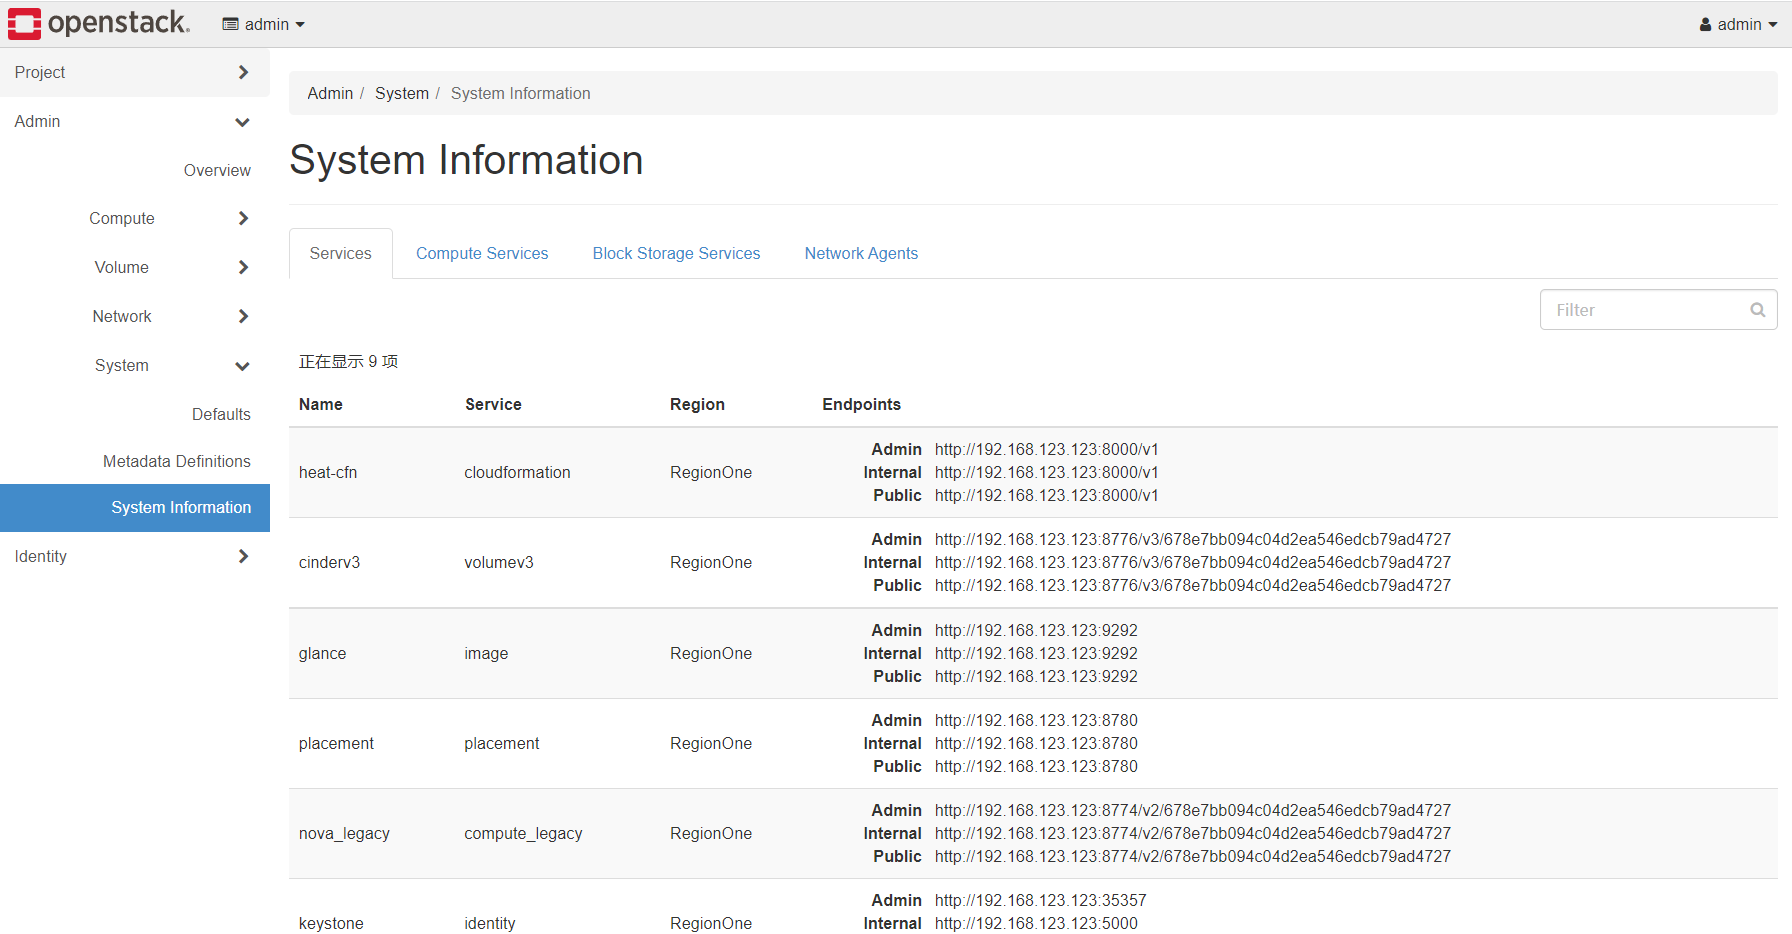Click the identity service cell

point(490,923)
